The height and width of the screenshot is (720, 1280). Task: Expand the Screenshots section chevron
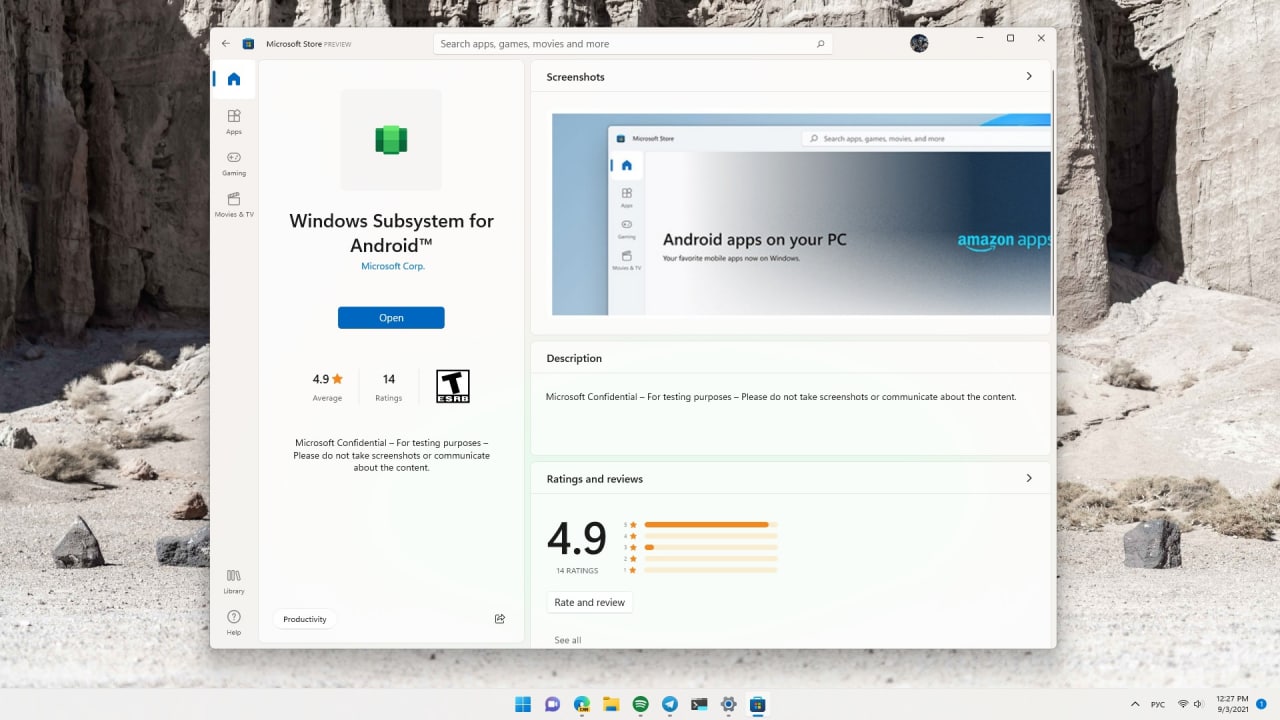(1029, 76)
